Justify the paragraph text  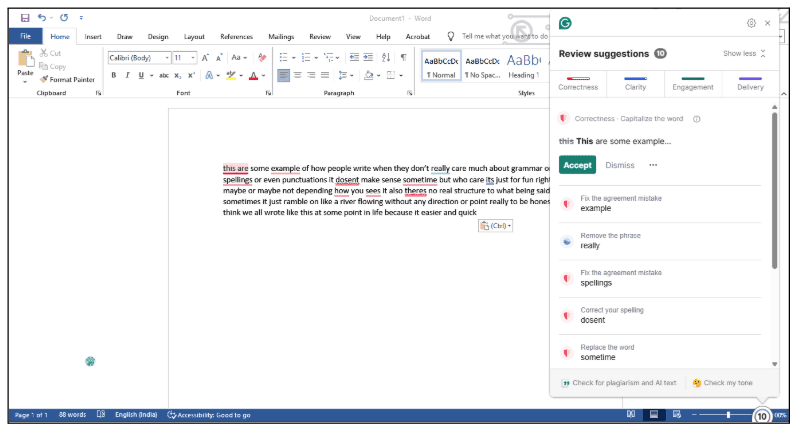[x=325, y=75]
